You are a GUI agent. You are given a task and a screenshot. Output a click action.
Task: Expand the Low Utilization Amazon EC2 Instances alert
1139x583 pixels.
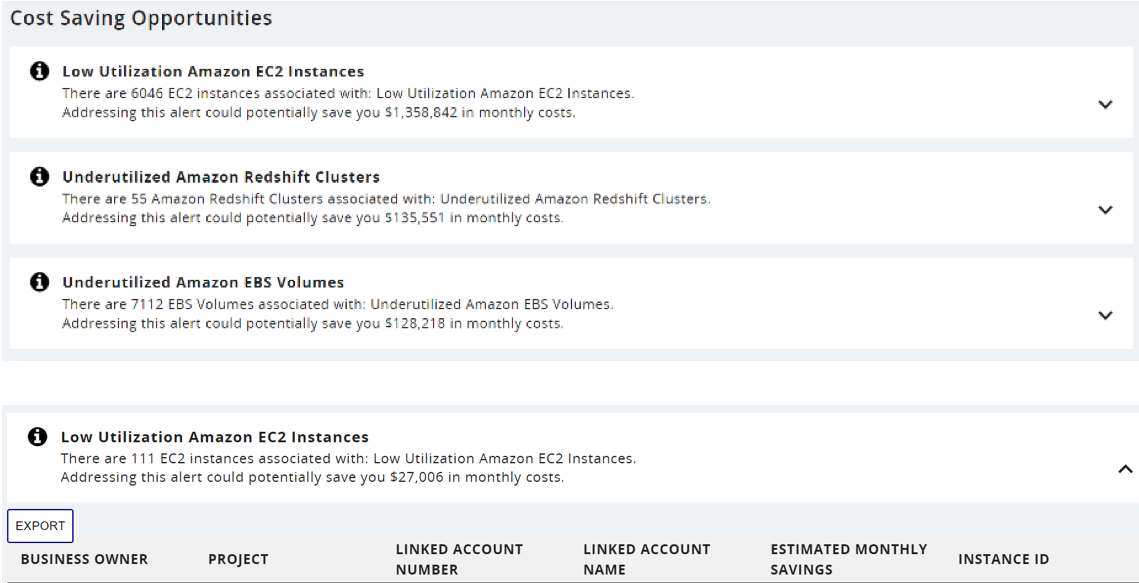pos(1105,102)
